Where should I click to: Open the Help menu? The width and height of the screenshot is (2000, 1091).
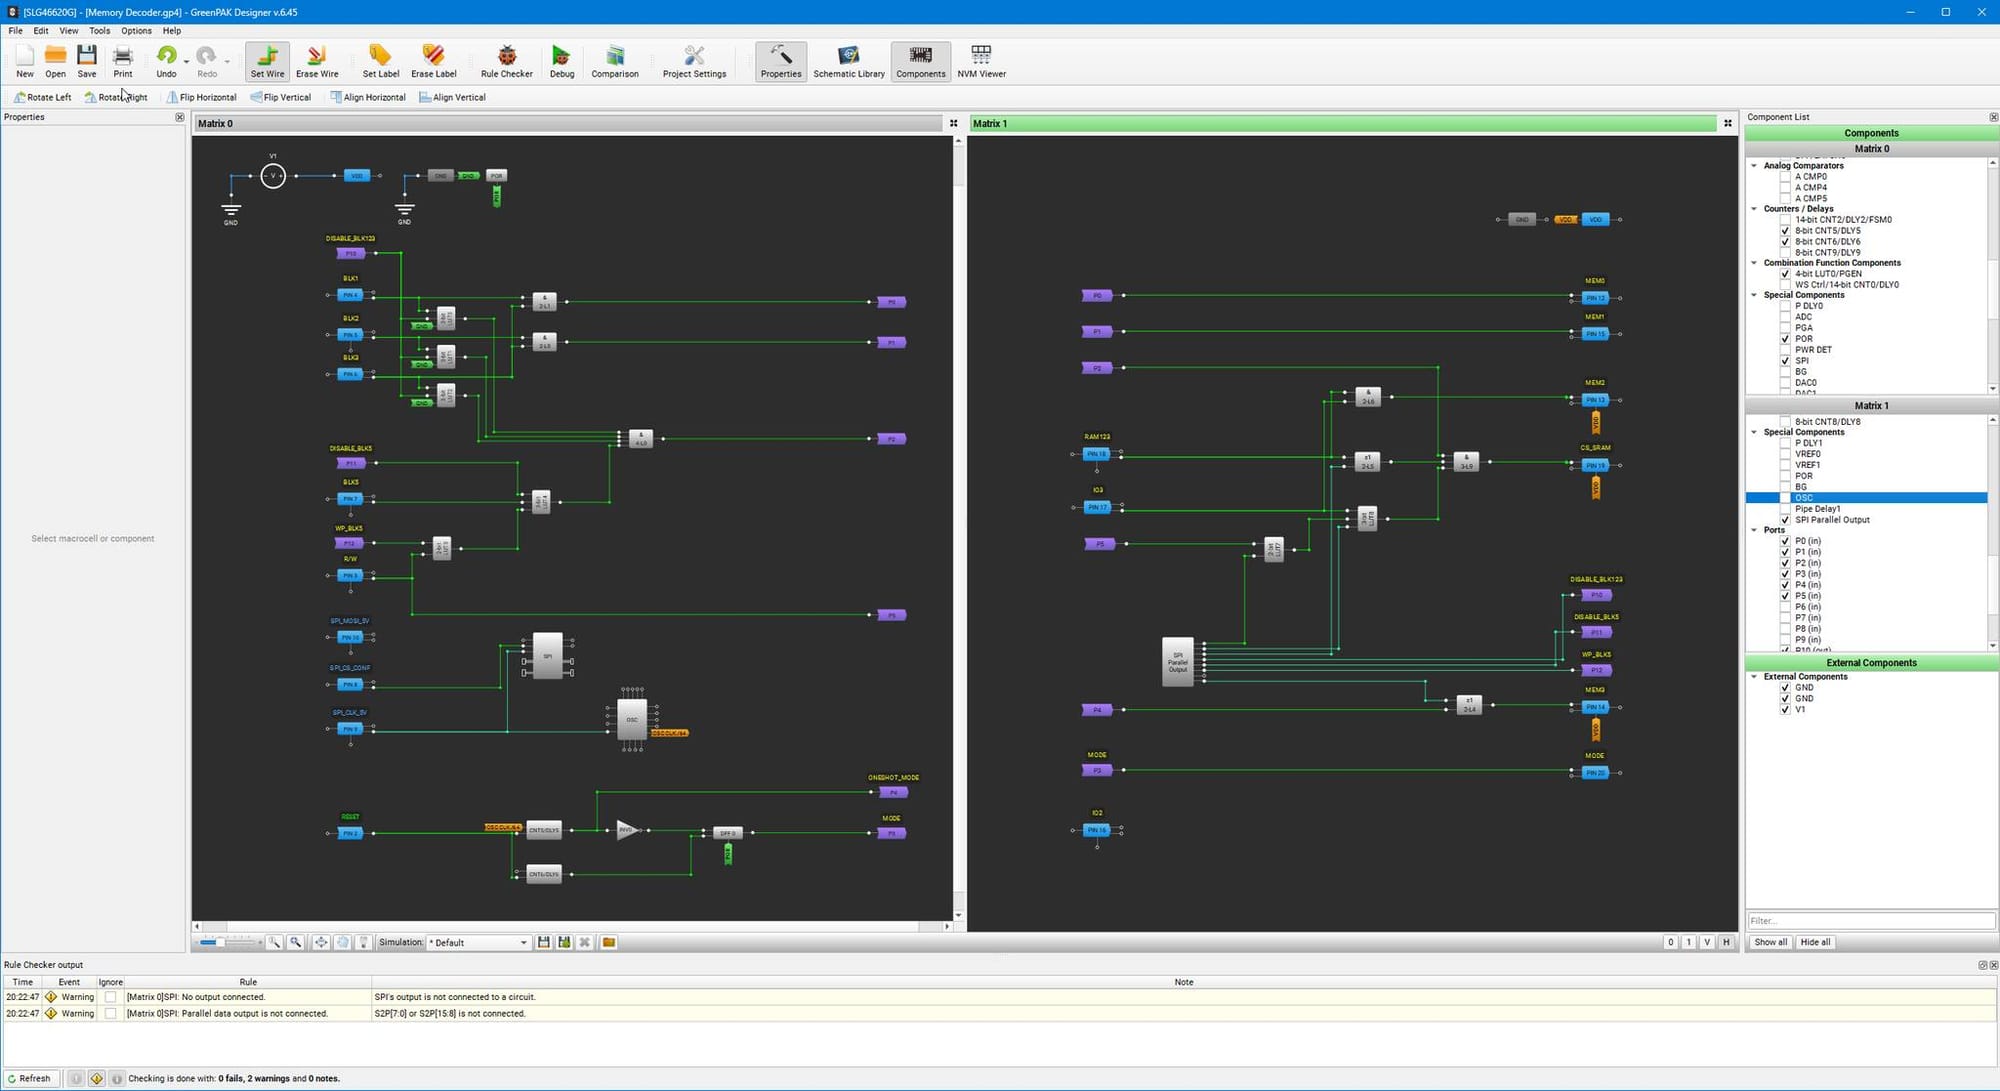(172, 30)
